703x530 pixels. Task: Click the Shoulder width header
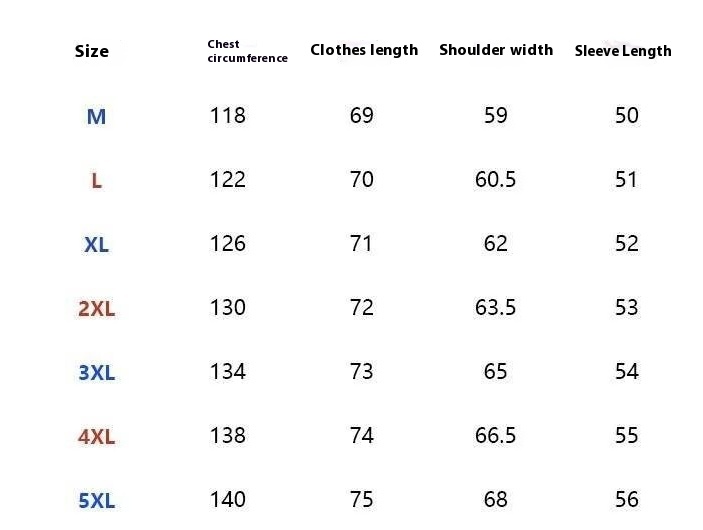point(496,50)
